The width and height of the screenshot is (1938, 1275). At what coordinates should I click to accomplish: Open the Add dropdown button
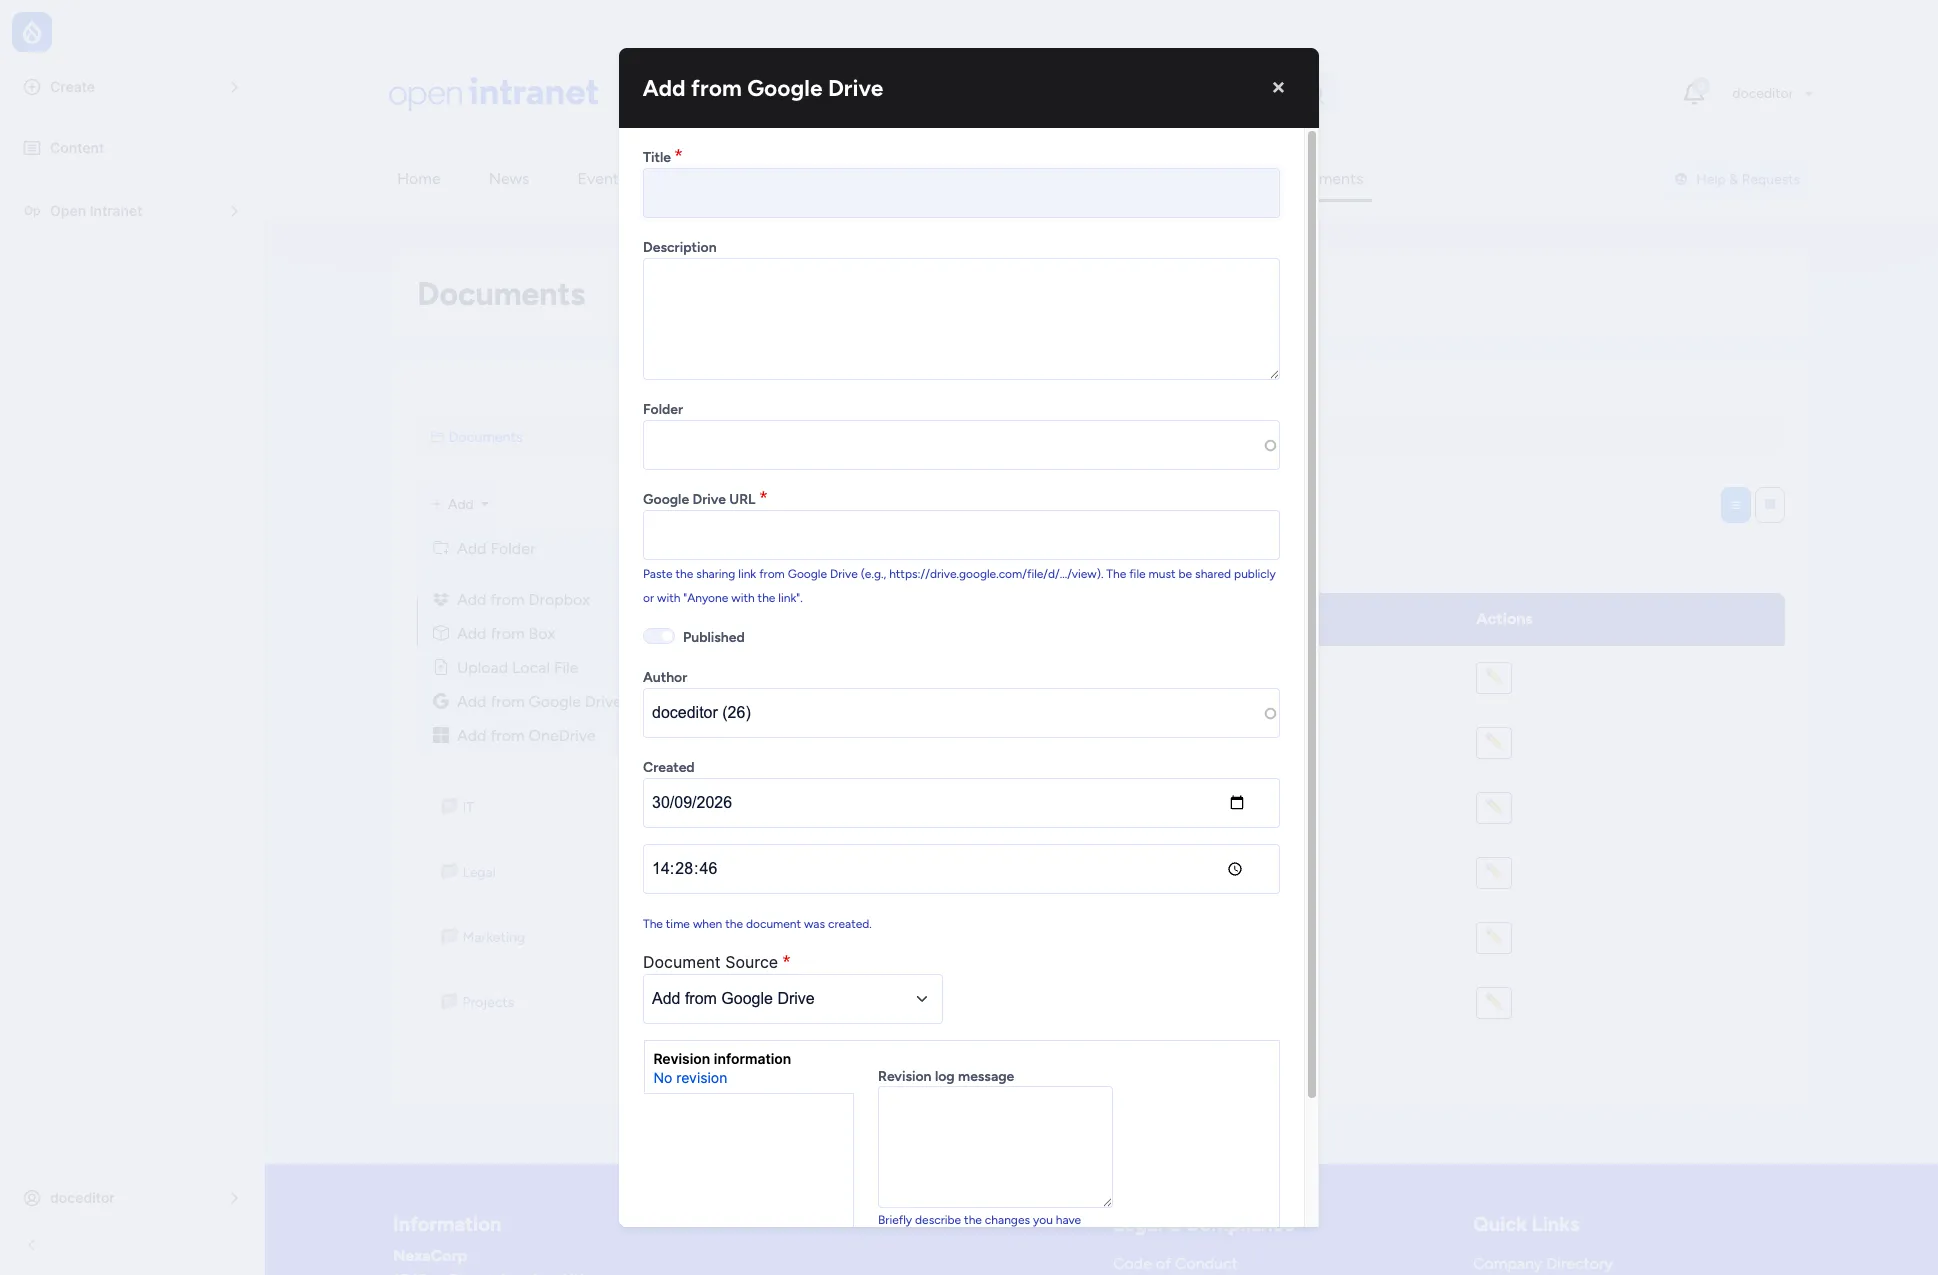coord(460,504)
